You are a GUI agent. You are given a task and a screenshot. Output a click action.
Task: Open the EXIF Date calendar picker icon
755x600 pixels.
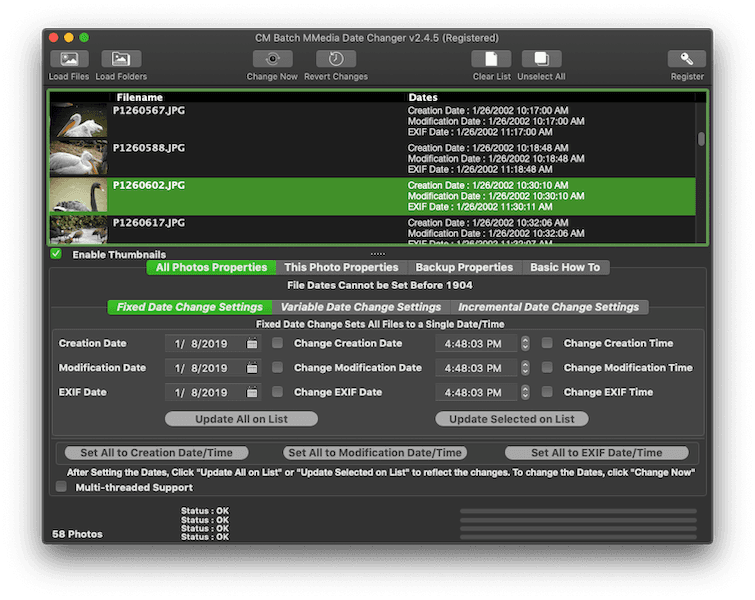click(252, 392)
